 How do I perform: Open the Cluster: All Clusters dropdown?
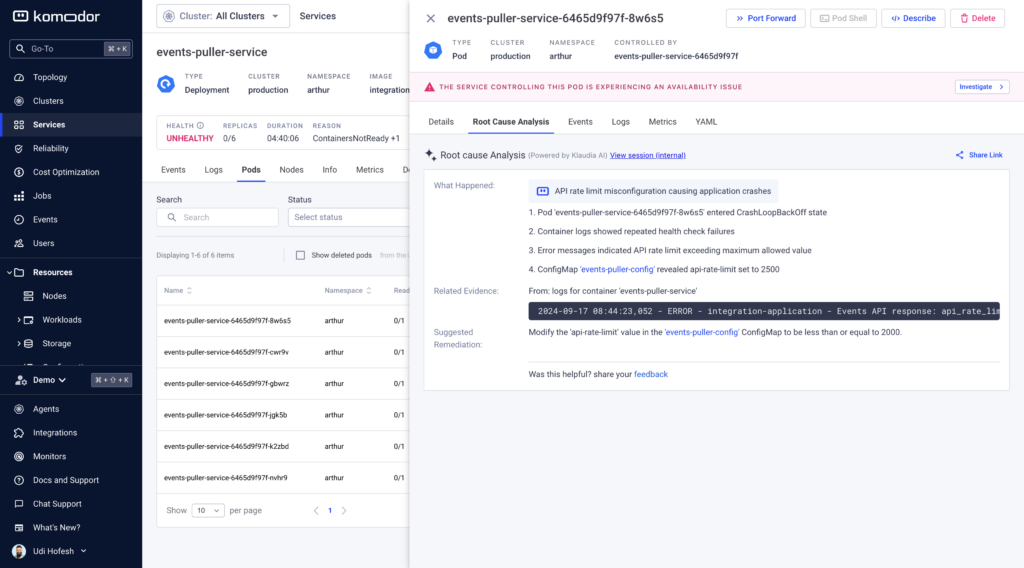pos(223,16)
